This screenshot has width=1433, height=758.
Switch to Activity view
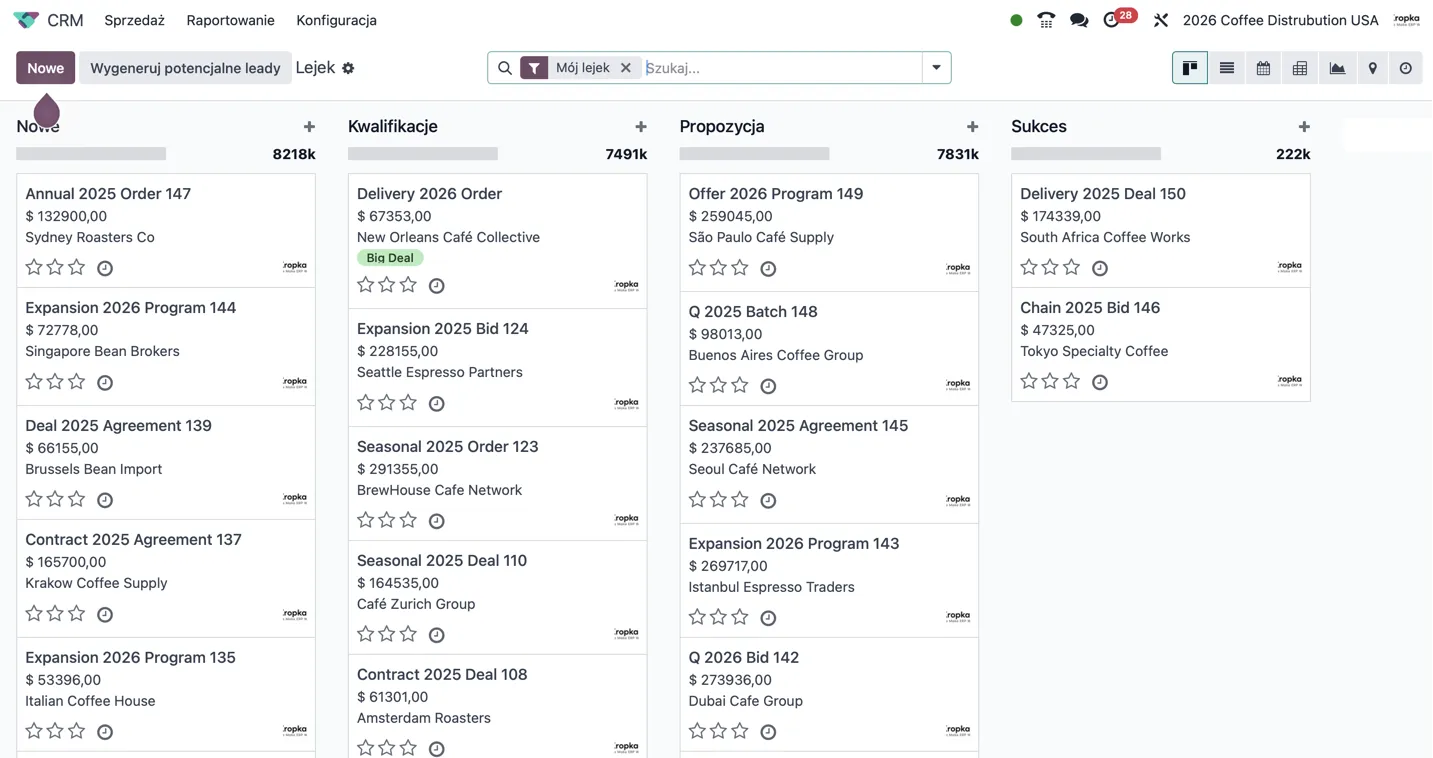coord(1406,68)
